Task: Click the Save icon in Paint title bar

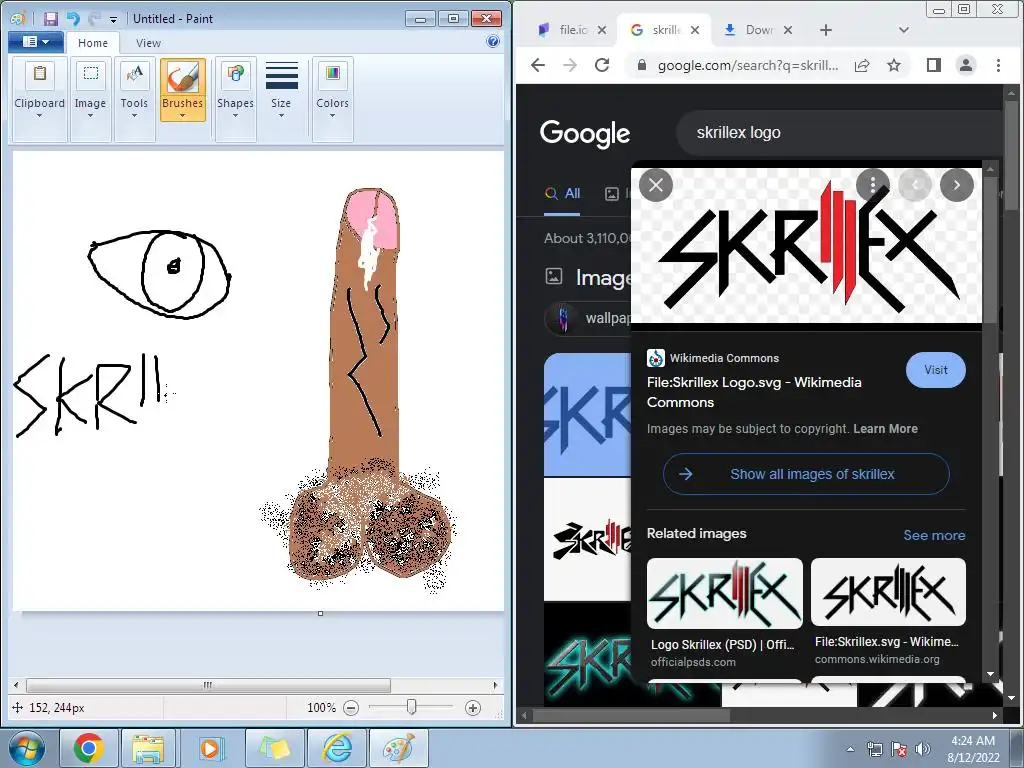Action: click(x=50, y=19)
